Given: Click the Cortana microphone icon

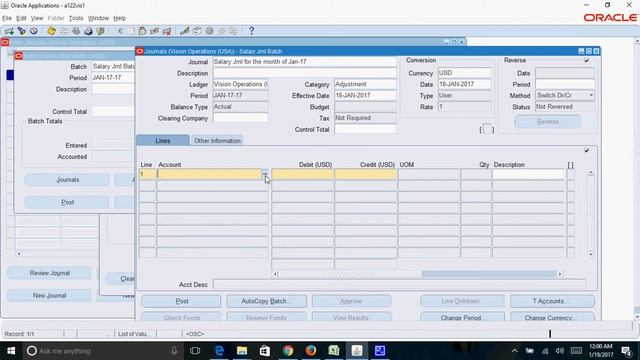Looking at the screenshot, I should [174, 351].
